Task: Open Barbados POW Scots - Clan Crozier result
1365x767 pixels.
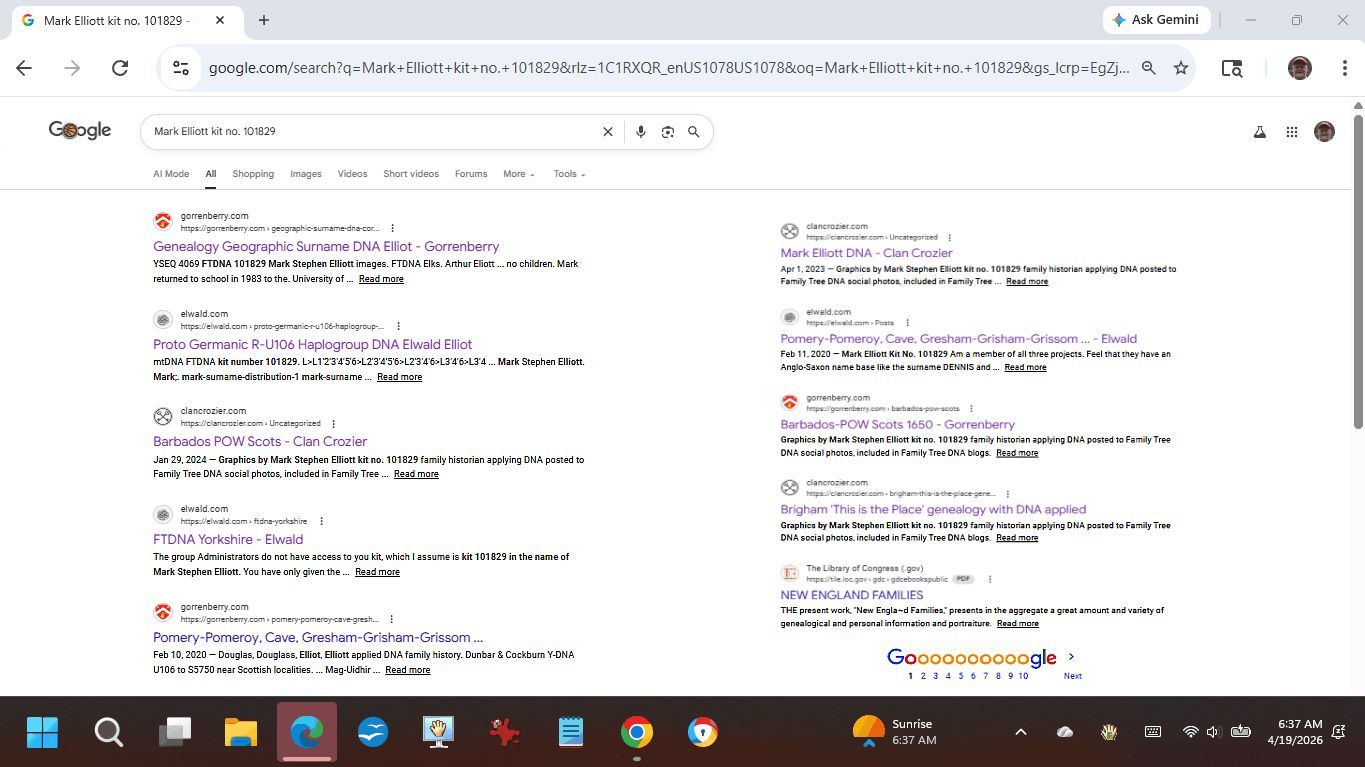Action: (260, 441)
